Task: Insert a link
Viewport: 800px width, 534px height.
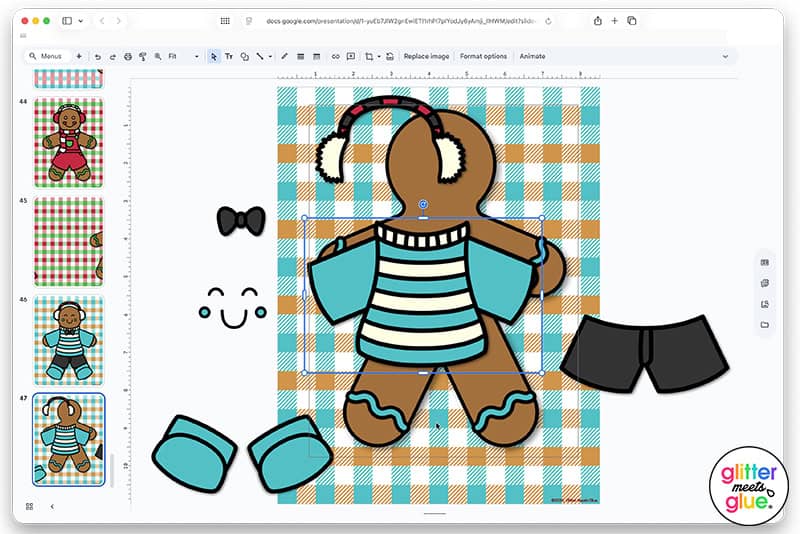Action: click(x=335, y=57)
